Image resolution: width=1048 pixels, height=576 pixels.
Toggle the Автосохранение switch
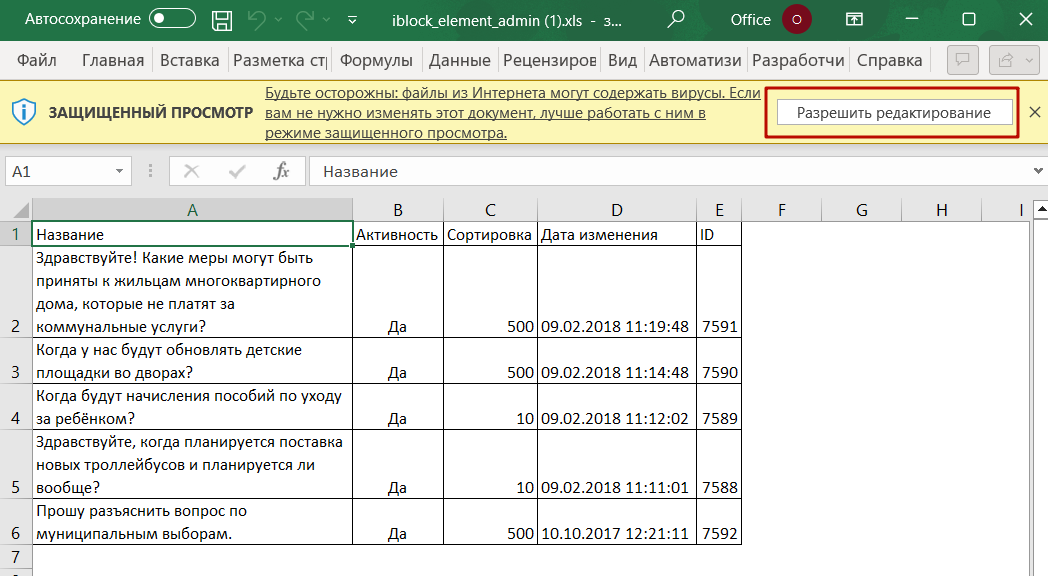tap(172, 19)
